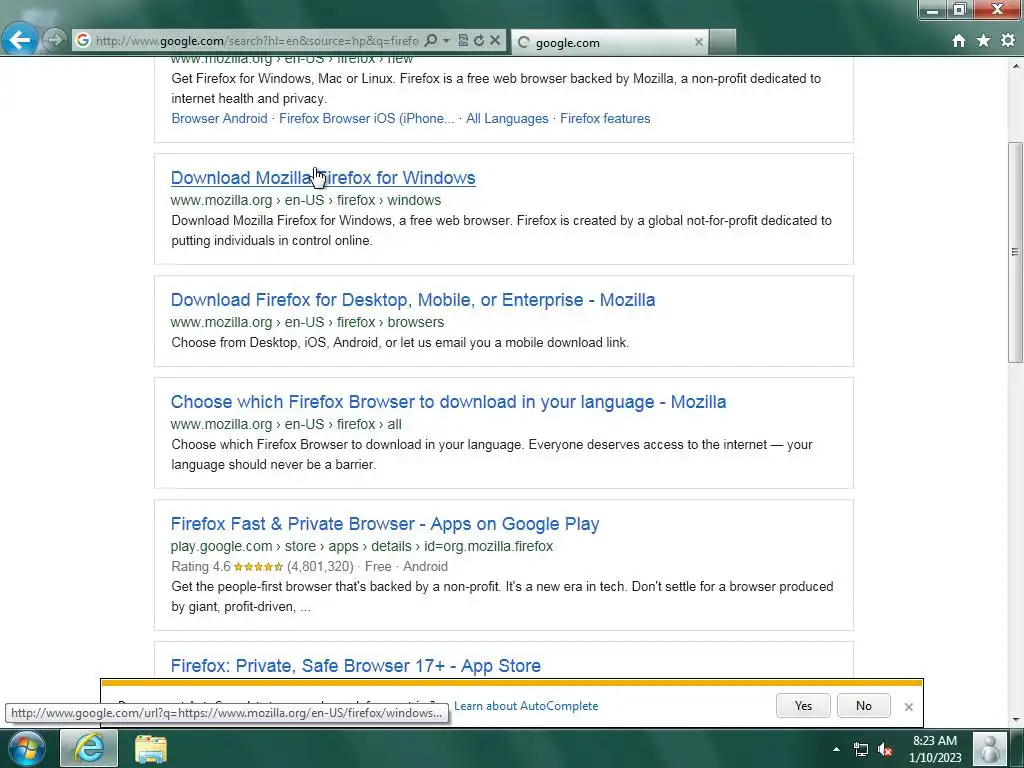Click 'www.mozilla.org › en-US › firefox › all' text
Image resolution: width=1024 pixels, height=768 pixels.
pyautogui.click(x=286, y=424)
